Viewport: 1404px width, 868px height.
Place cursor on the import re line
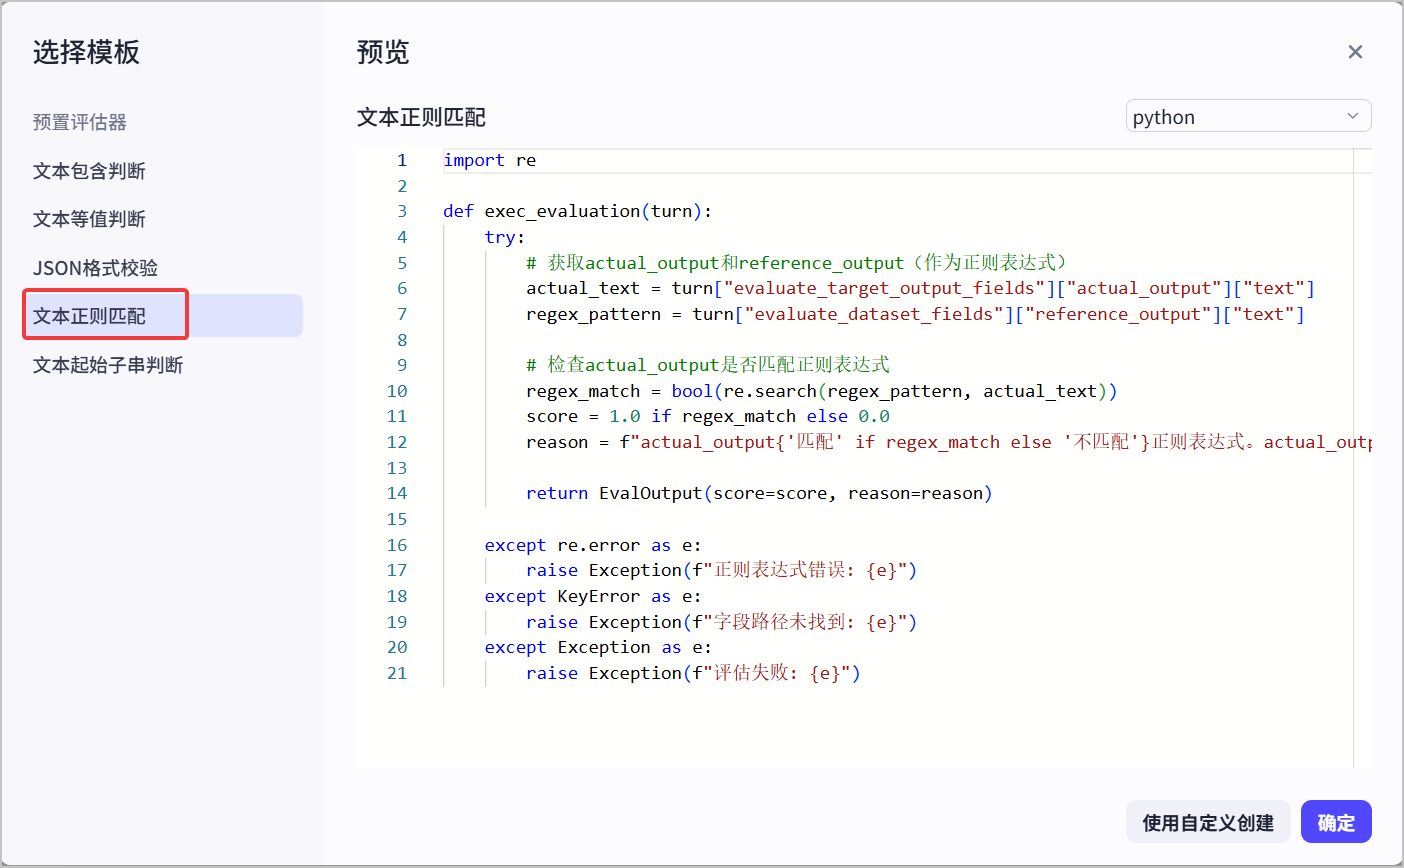click(x=490, y=160)
